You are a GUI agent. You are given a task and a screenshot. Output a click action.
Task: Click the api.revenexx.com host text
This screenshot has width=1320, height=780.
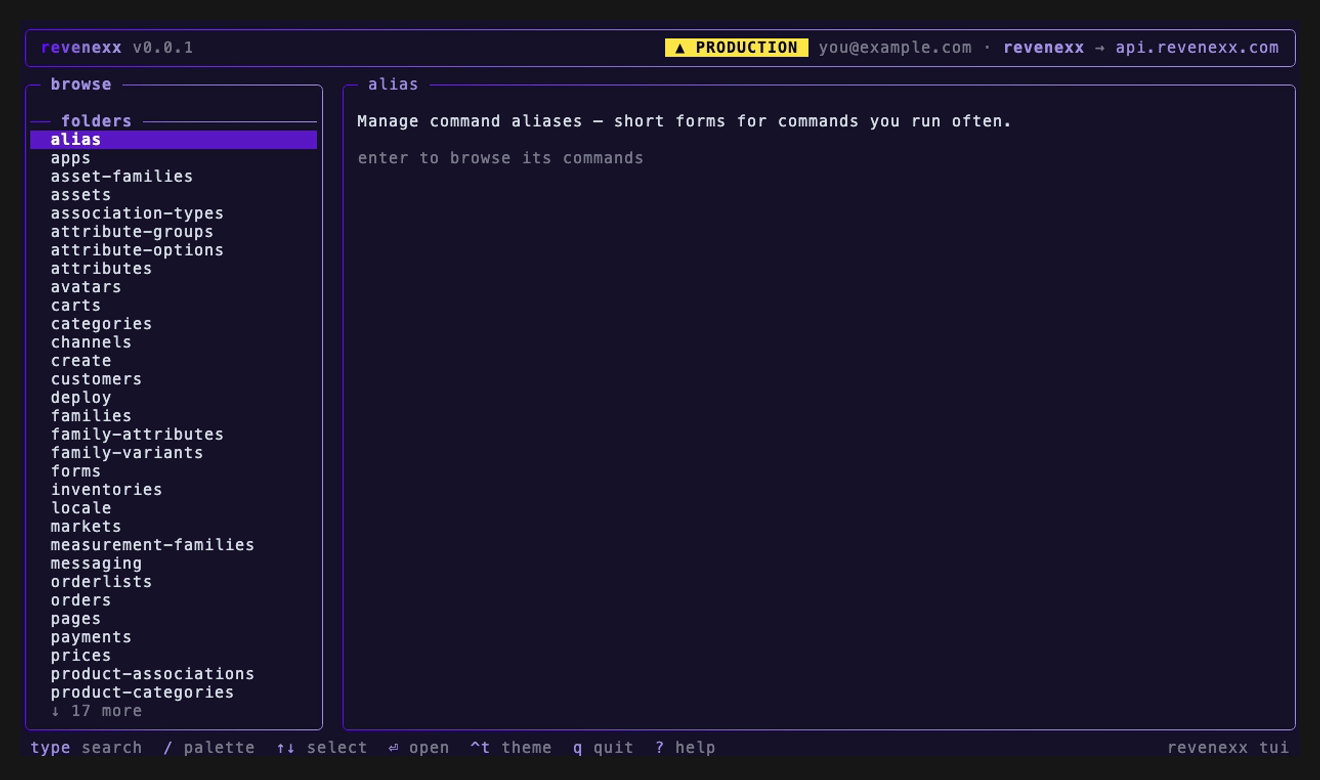tap(1197, 48)
